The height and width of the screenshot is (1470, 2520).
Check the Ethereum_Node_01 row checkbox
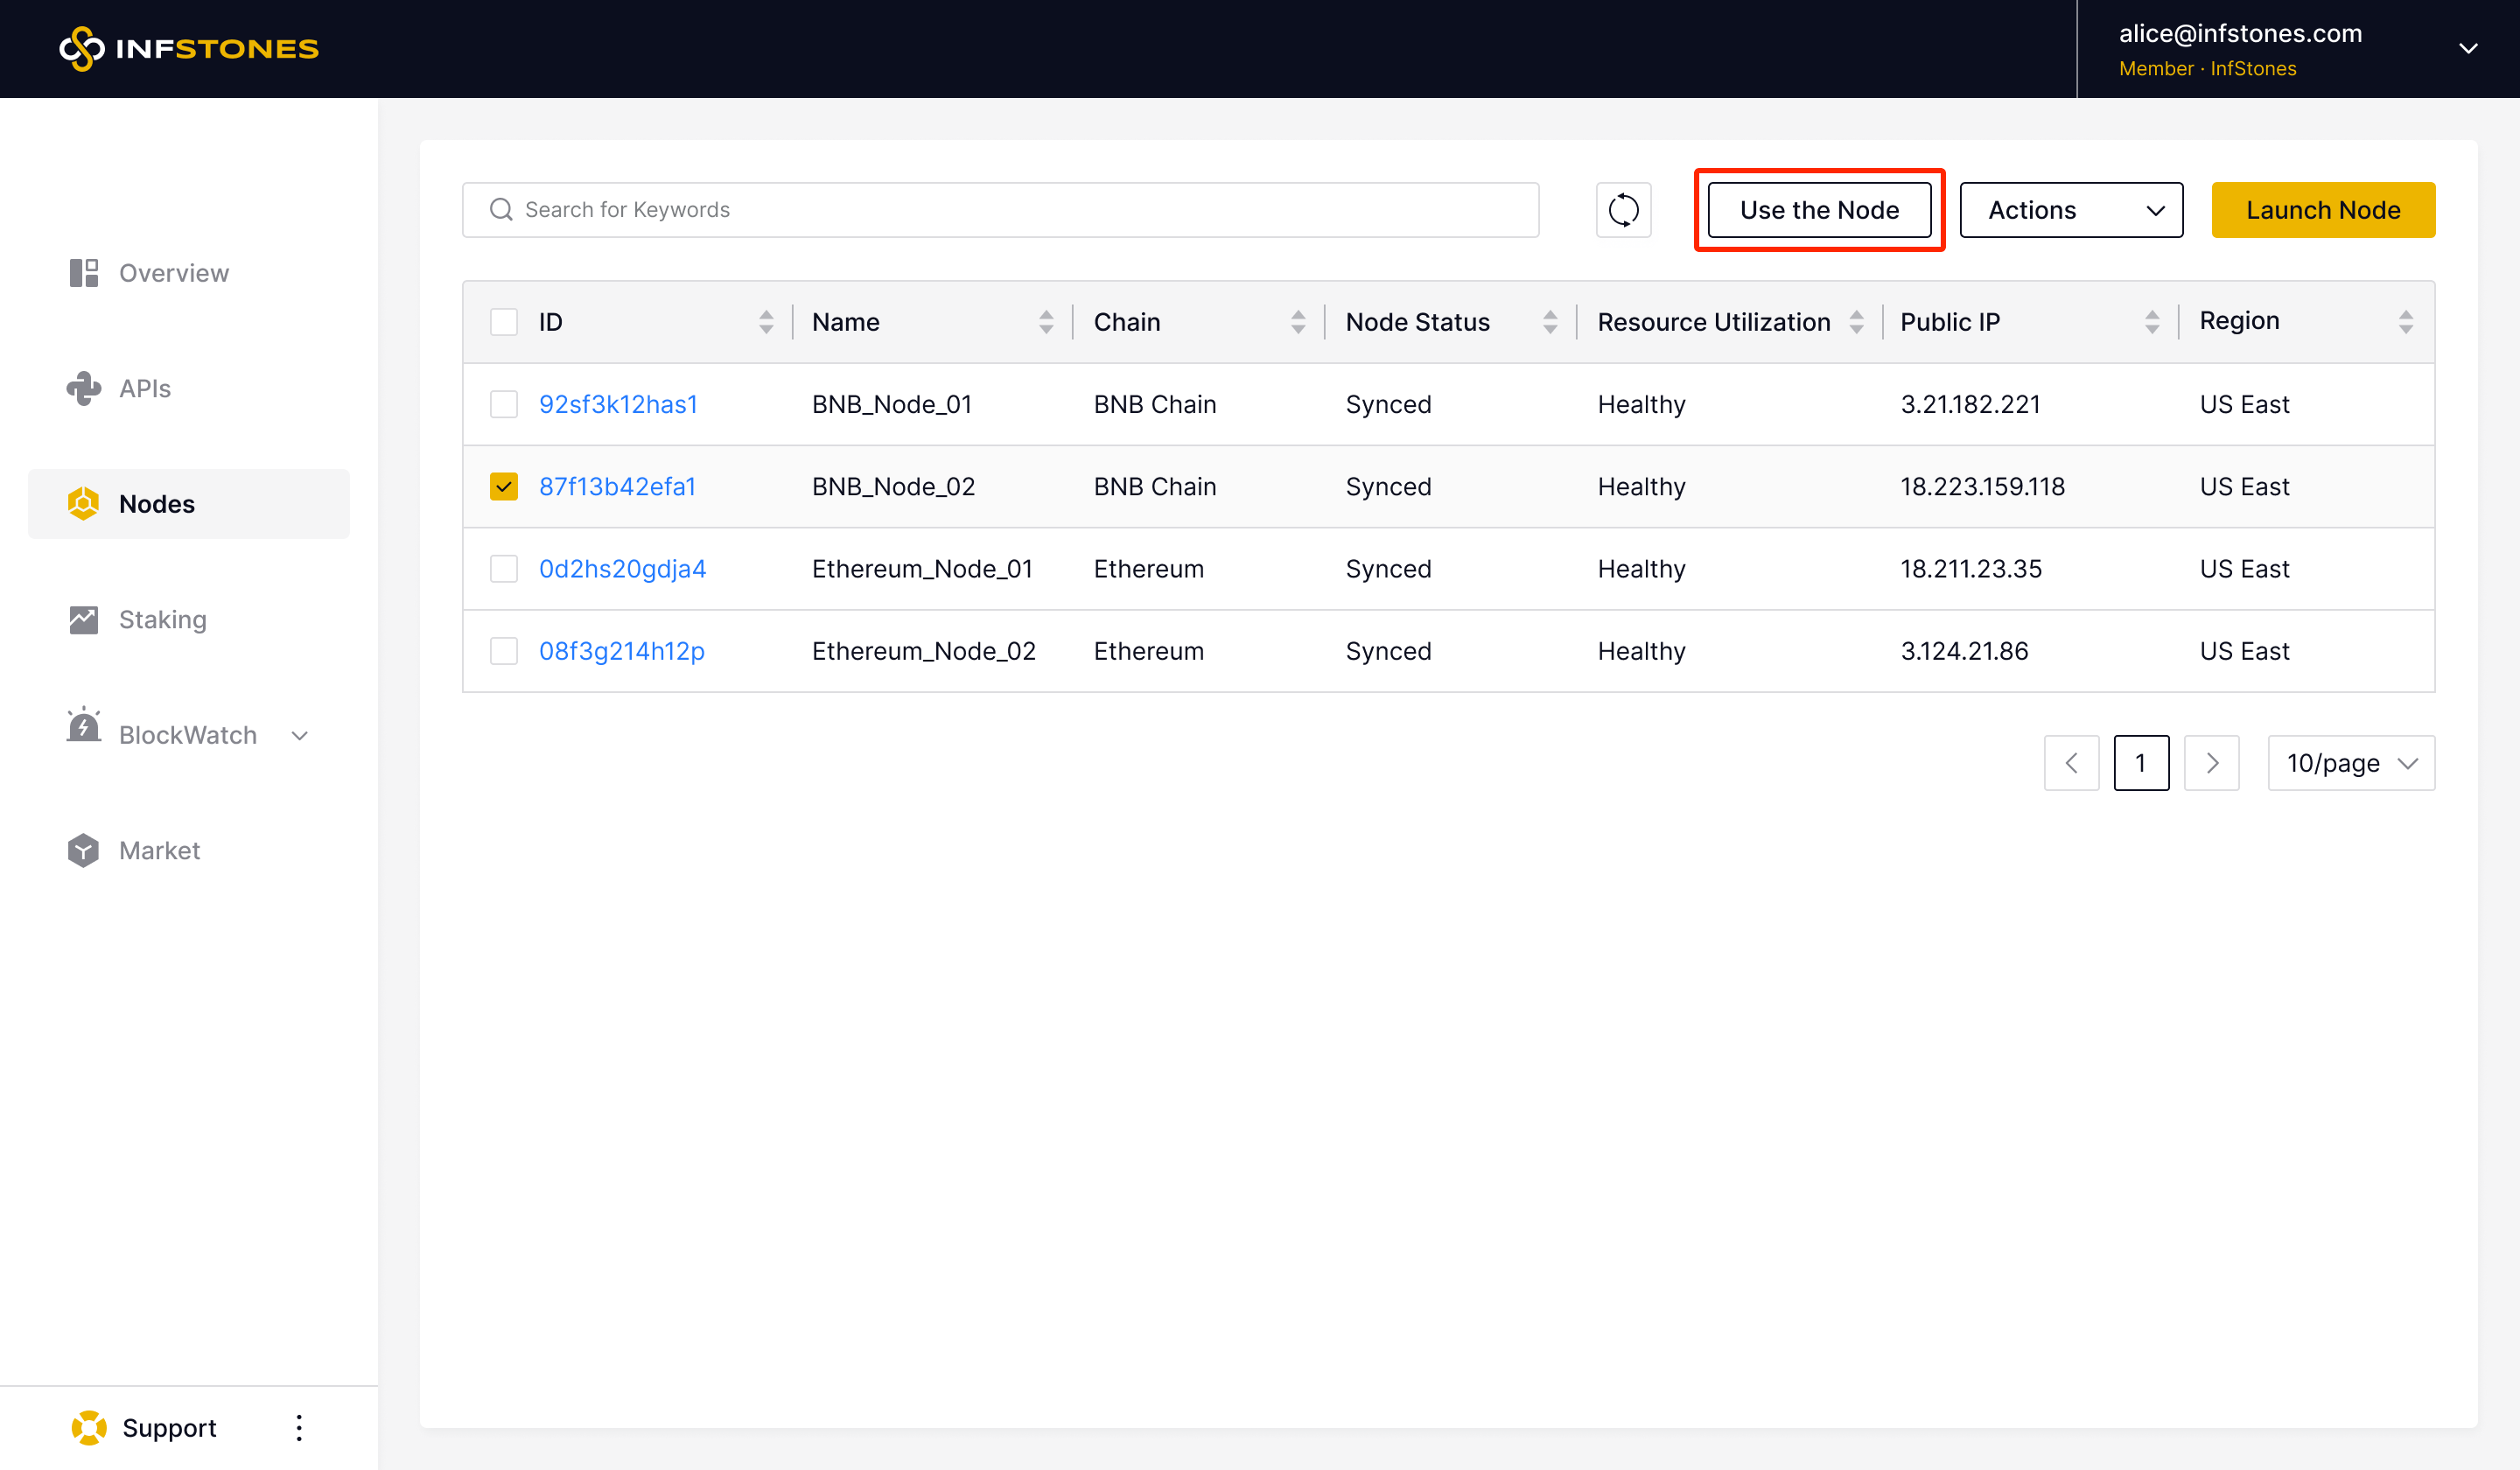pos(504,569)
